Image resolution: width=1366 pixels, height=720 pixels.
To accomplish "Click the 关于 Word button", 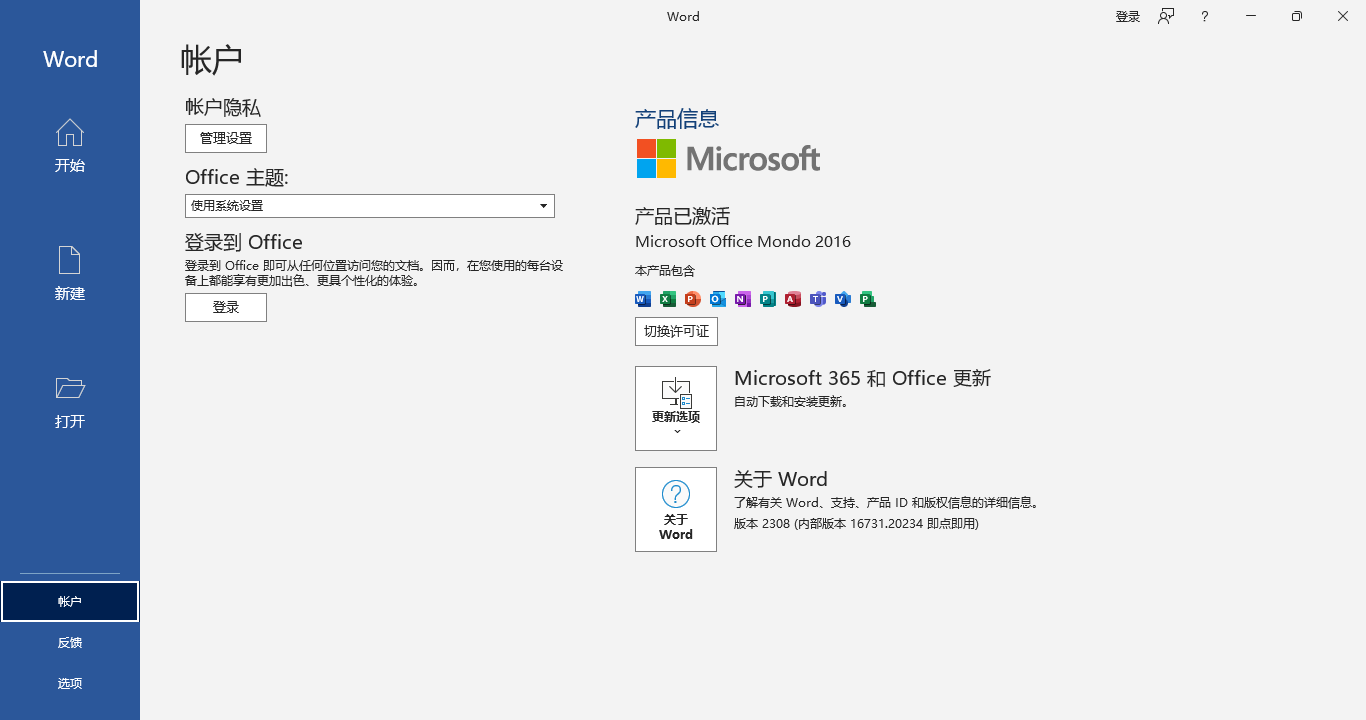I will (676, 509).
